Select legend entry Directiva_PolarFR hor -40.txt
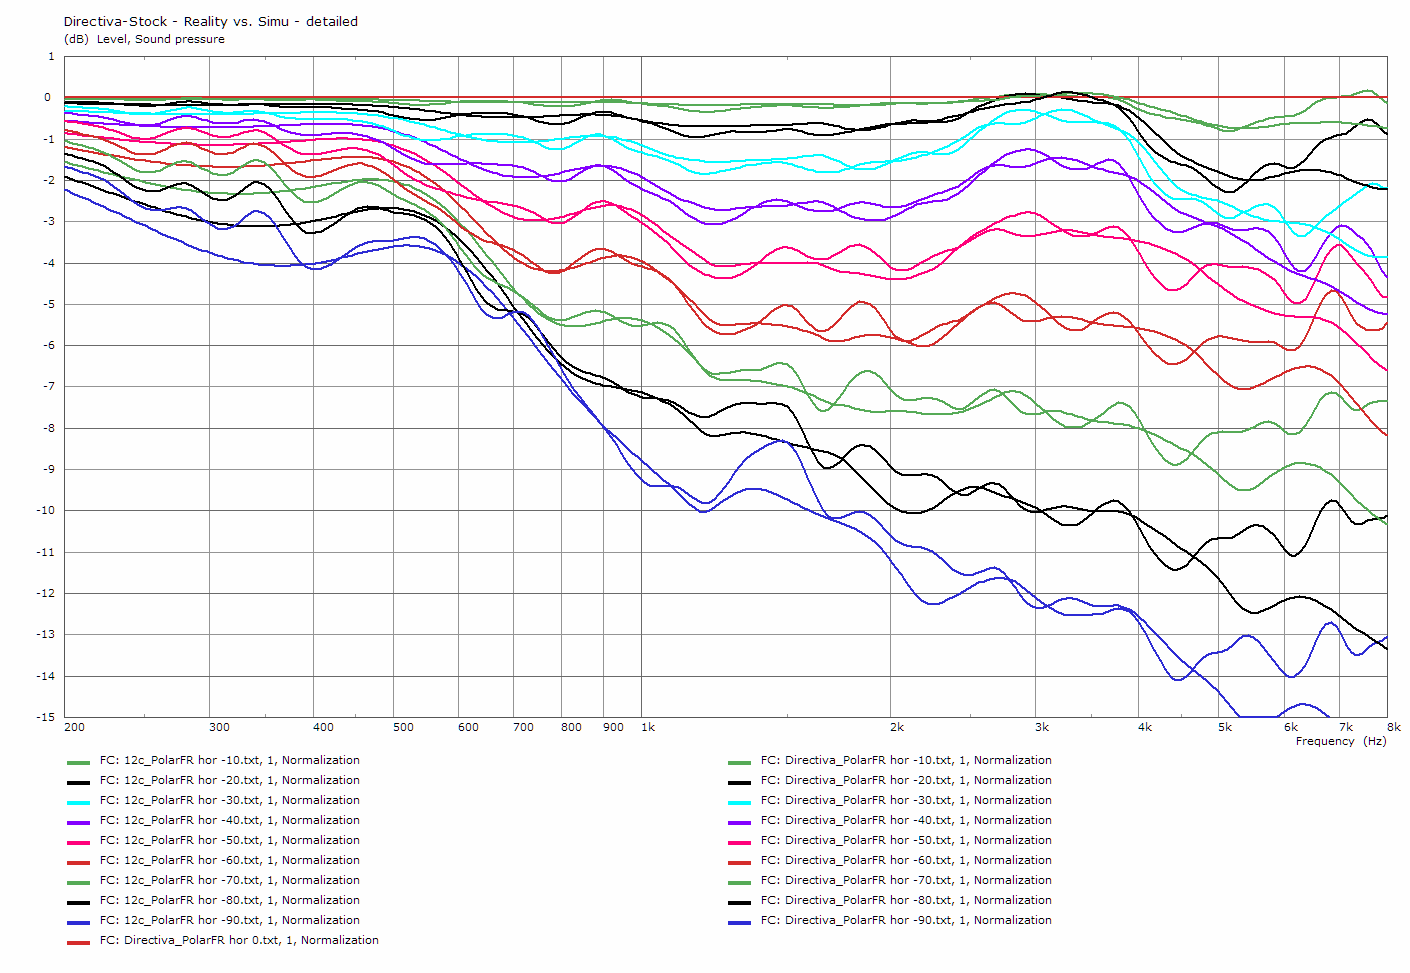This screenshot has height=973, width=1410. pos(906,820)
